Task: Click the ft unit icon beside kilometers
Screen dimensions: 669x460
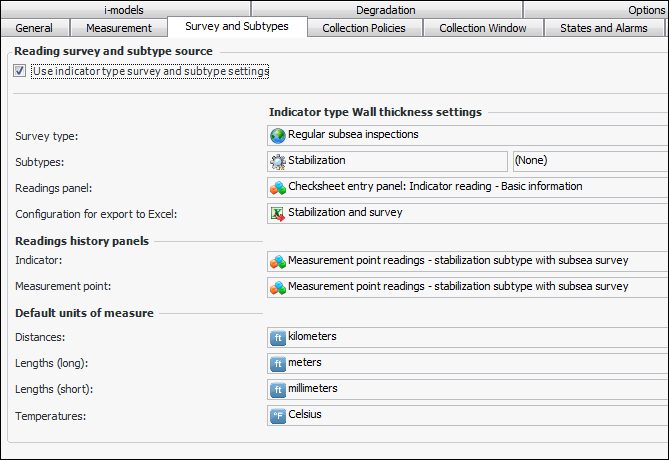Action: [278, 337]
